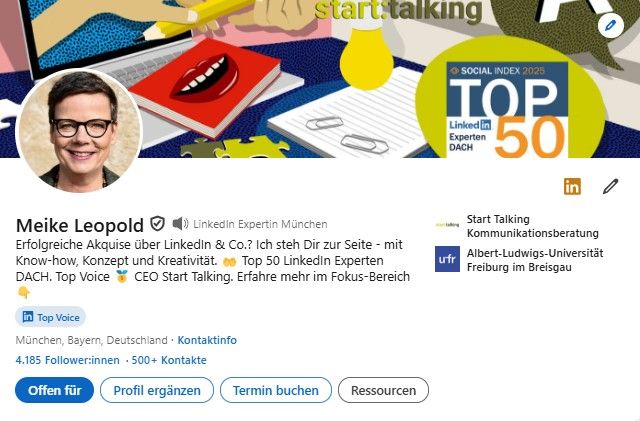The width and height of the screenshot is (640, 421).
Task: Click the gold LinkedIn Premium icon
Action: pyautogui.click(x=572, y=186)
